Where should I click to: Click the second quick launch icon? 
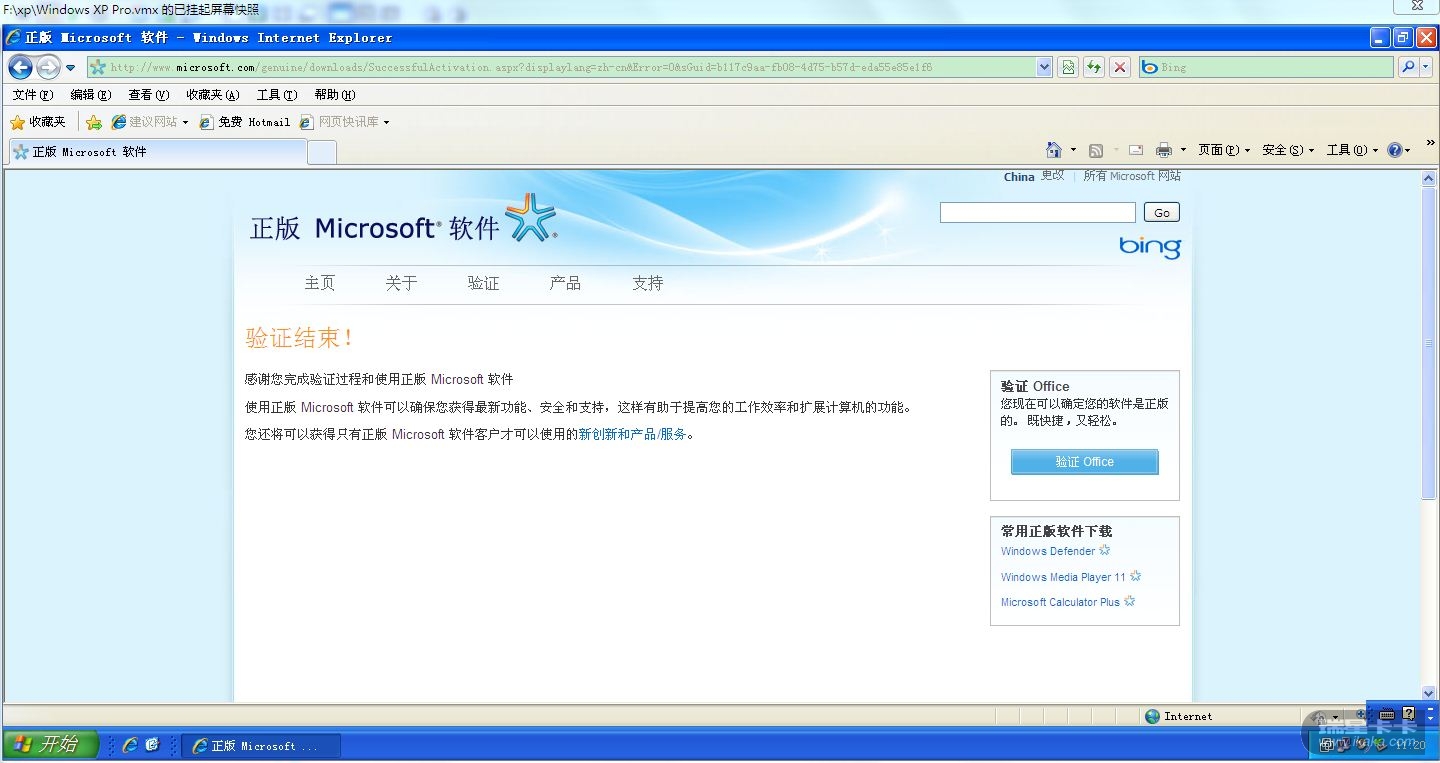click(x=152, y=745)
